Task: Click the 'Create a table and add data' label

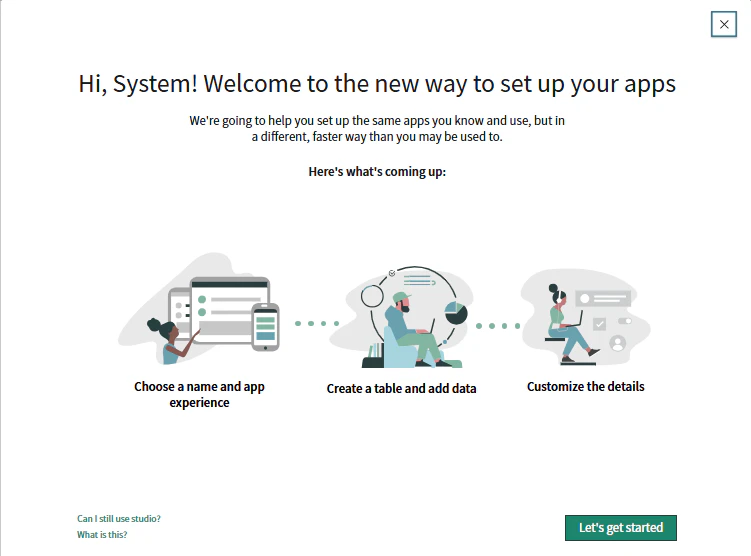Action: click(x=401, y=388)
